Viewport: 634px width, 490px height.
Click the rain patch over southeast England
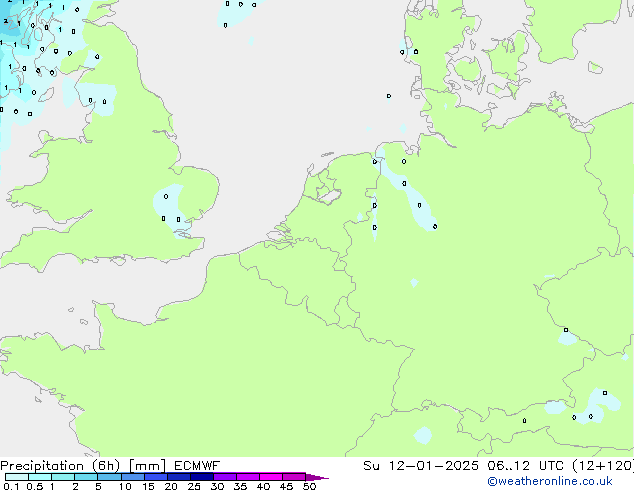[x=170, y=207]
